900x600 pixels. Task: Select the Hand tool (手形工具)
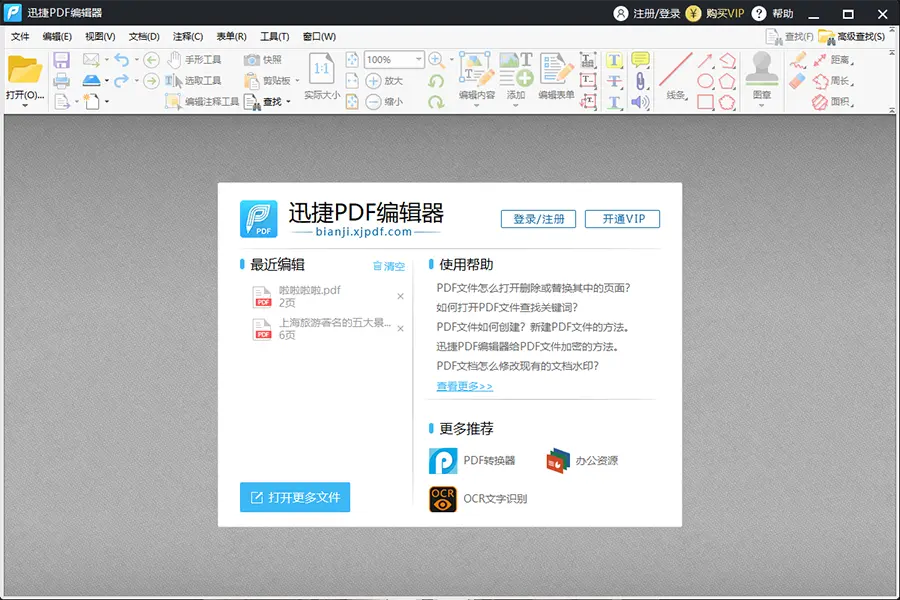click(195, 60)
